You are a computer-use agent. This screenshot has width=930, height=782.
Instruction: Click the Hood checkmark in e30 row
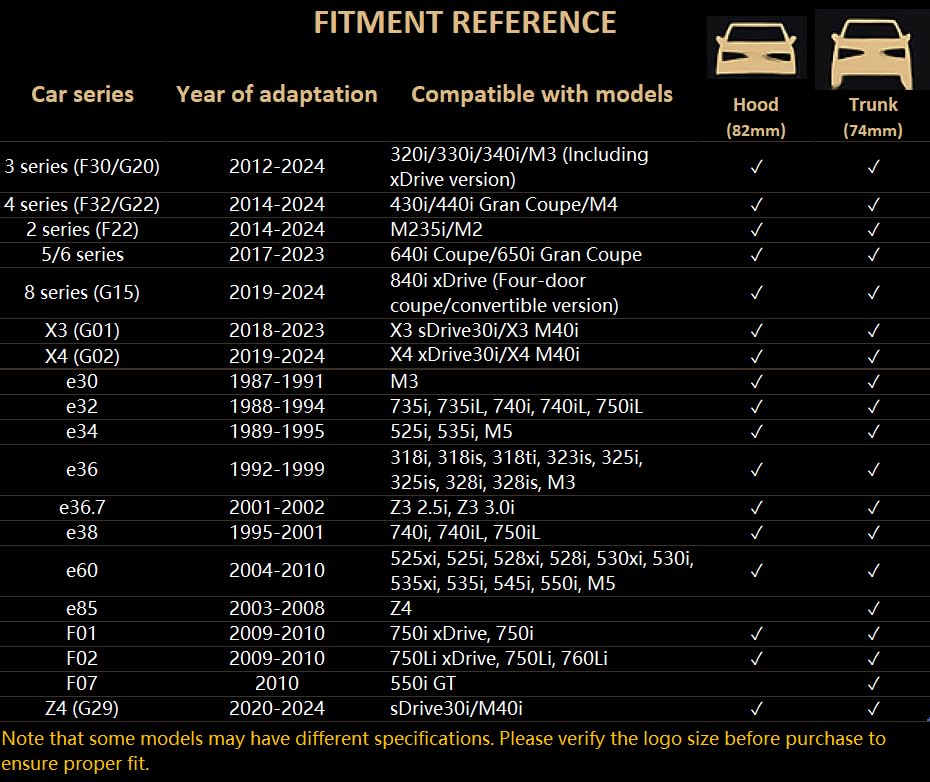click(x=756, y=382)
